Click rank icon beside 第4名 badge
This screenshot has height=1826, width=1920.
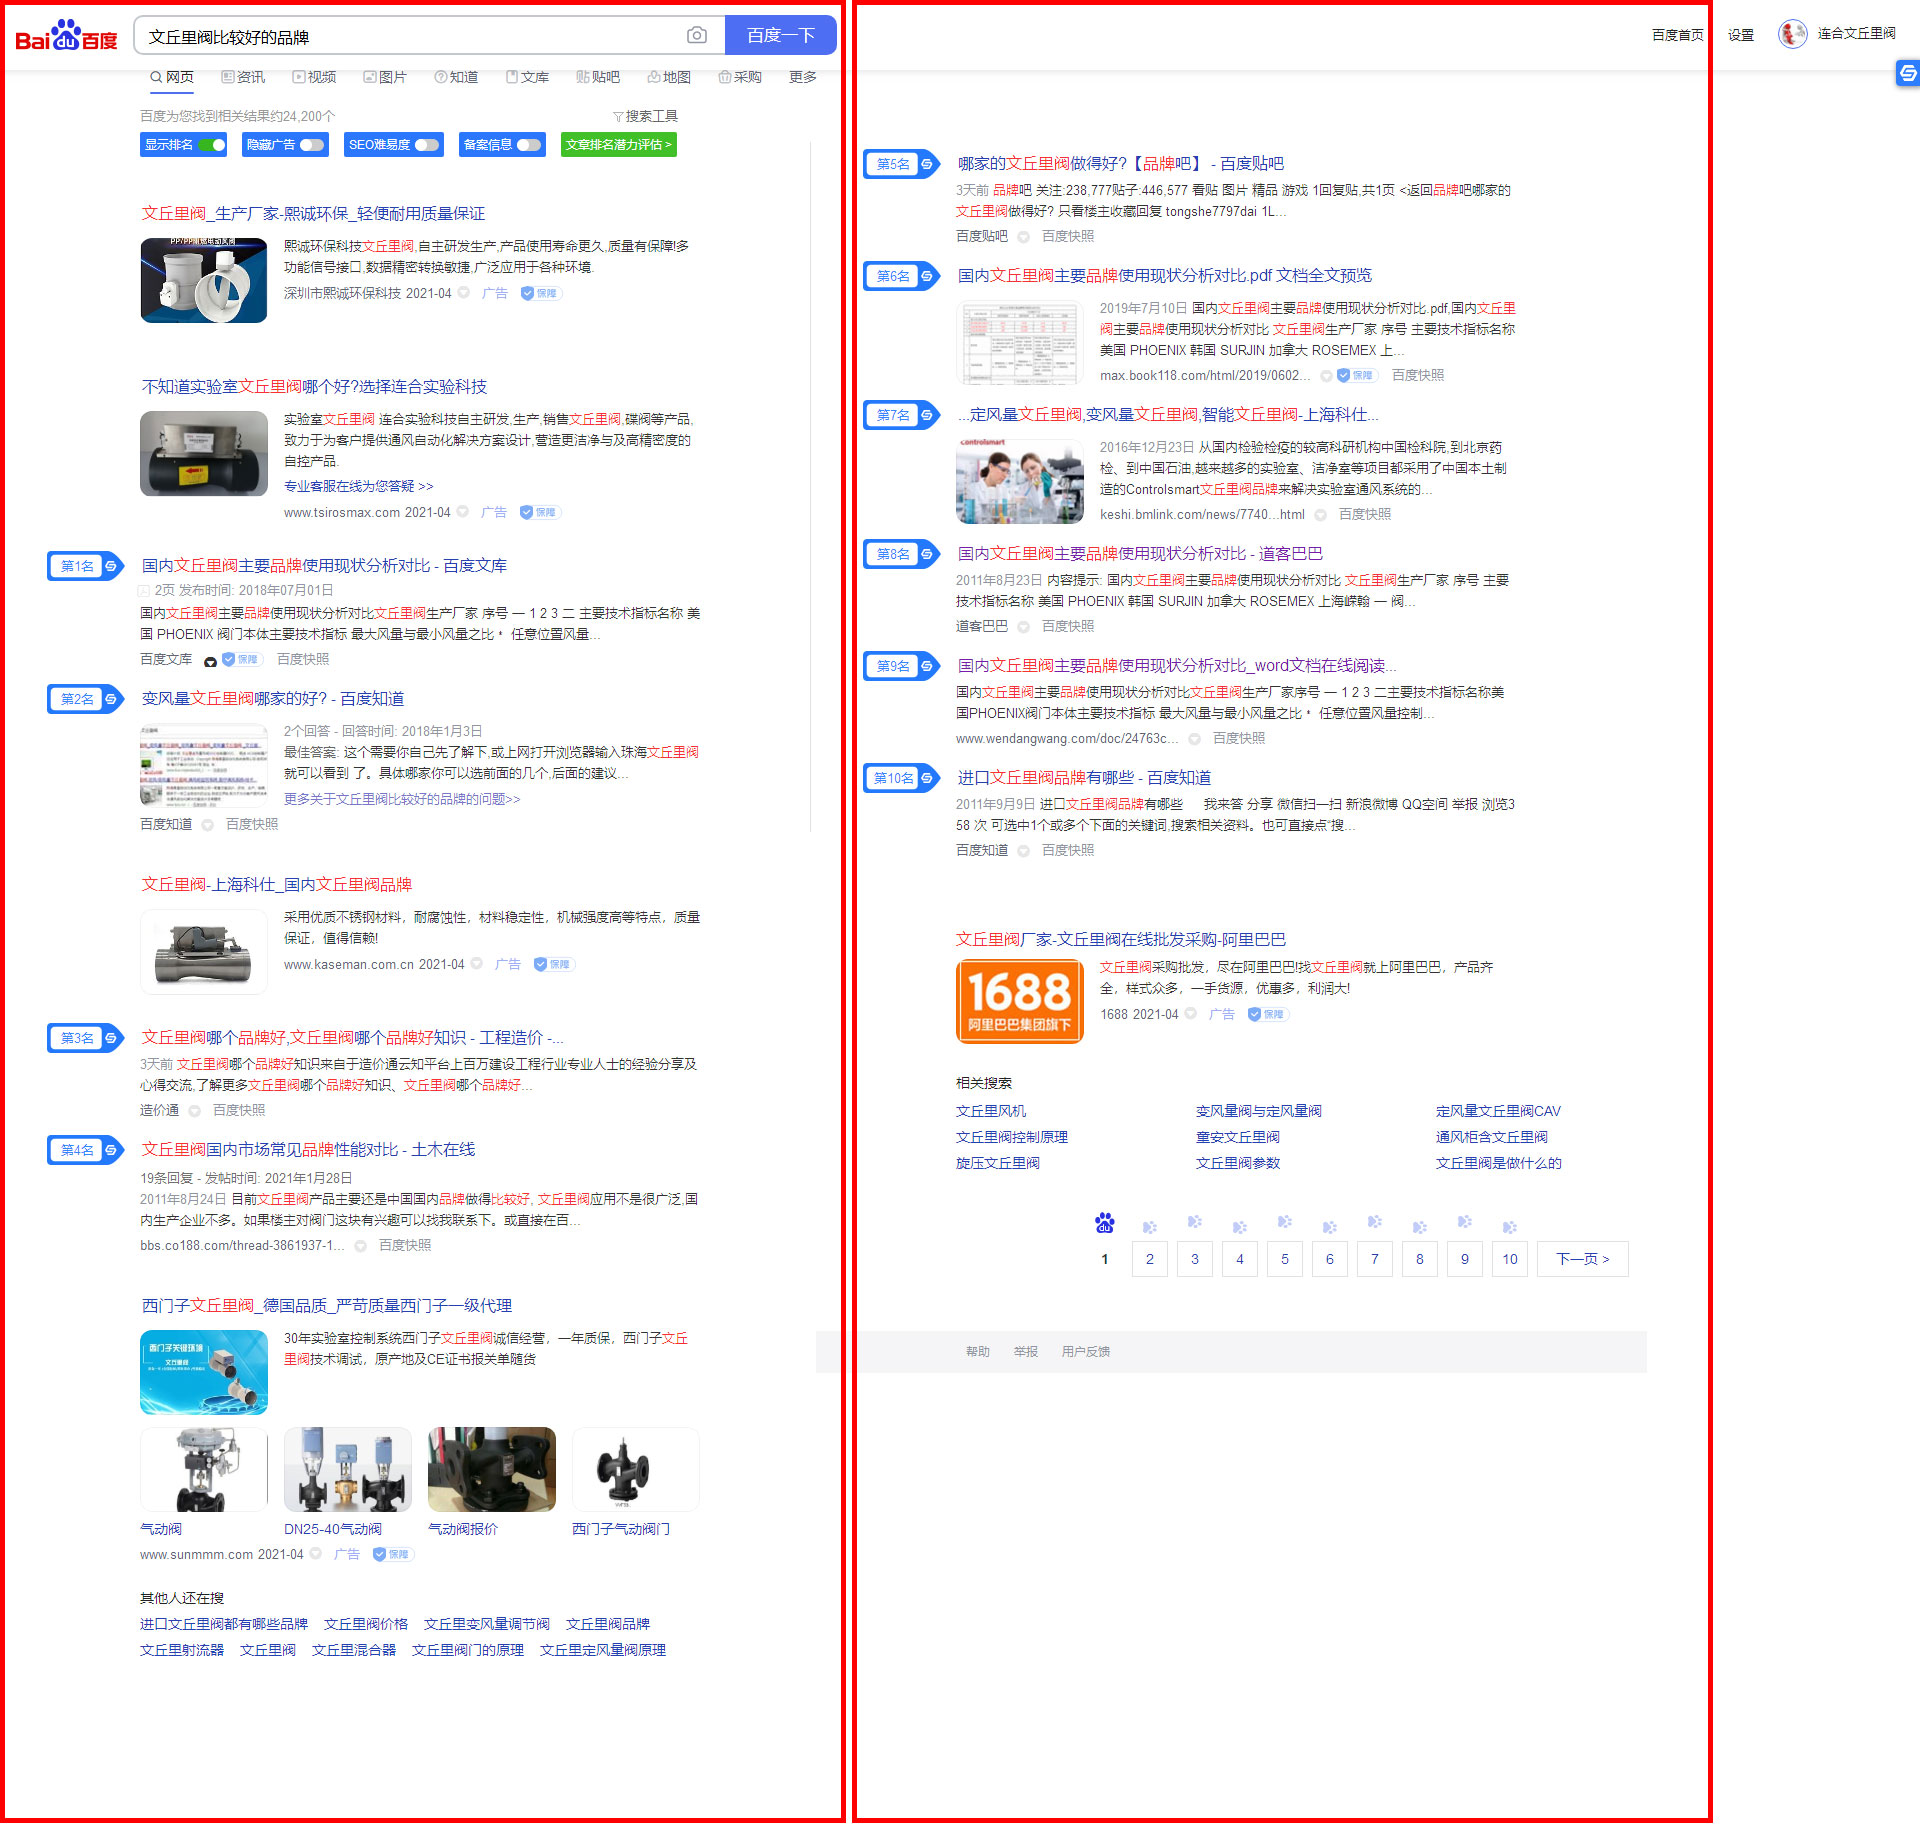tap(111, 1150)
